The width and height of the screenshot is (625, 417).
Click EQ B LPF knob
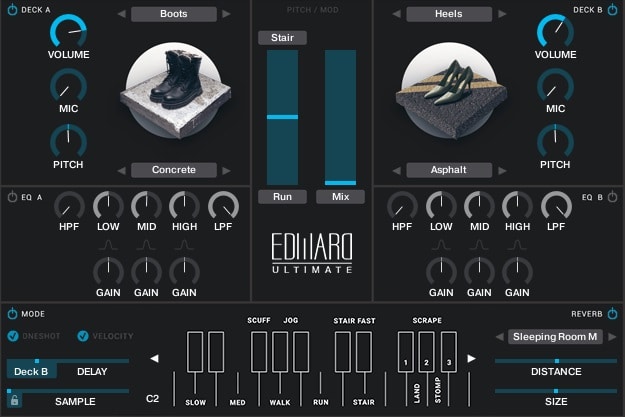(x=556, y=206)
